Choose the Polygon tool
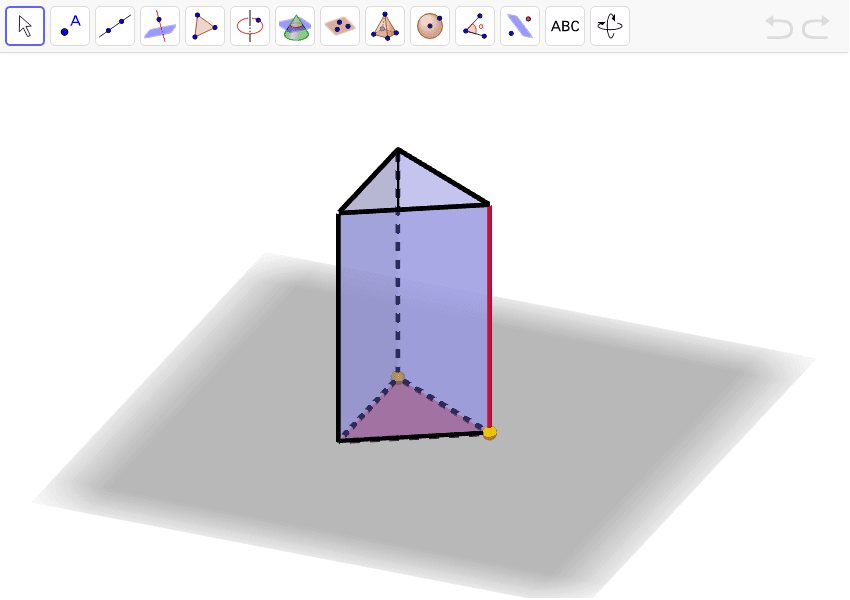This screenshot has height=600, width=850. point(204,25)
